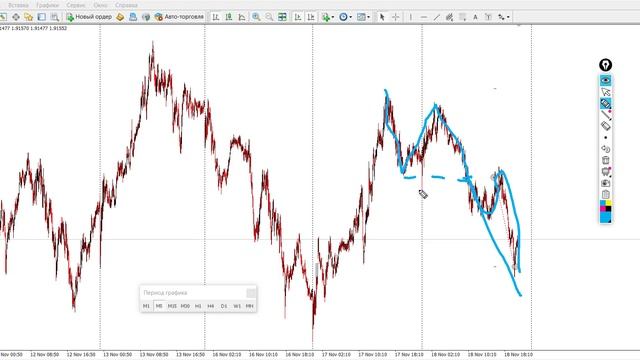Toggle chart shift icon
This screenshot has height=360, width=640.
(x=311, y=17)
